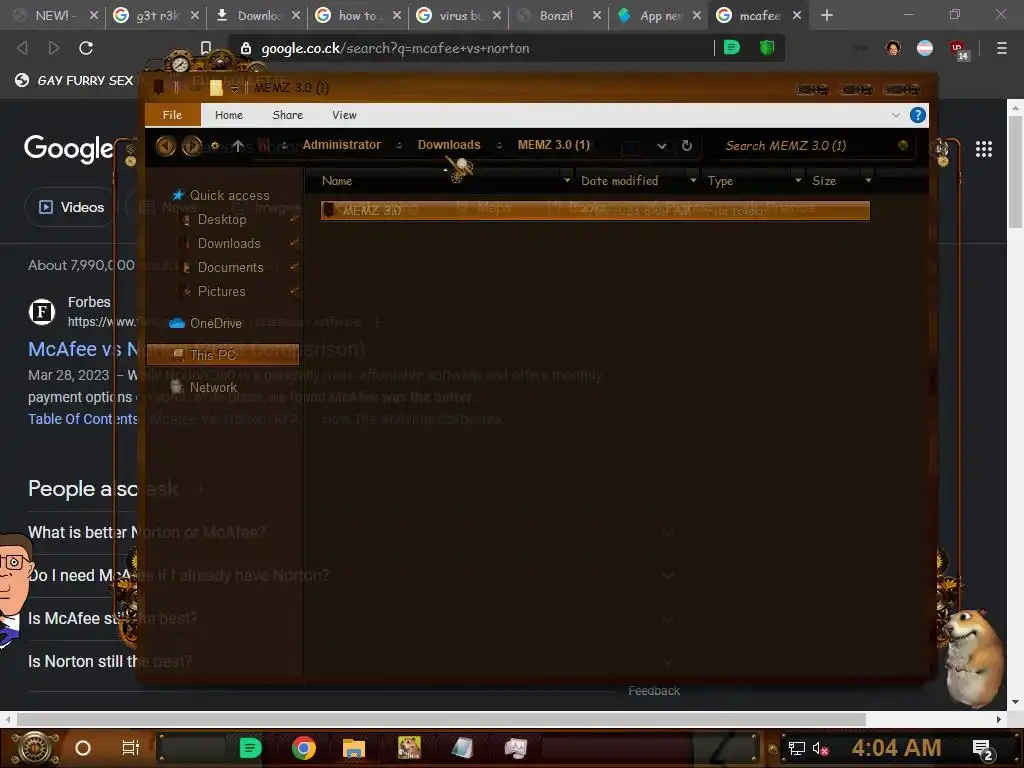
Task: Open the notepad icon on taskbar
Action: pos(462,748)
